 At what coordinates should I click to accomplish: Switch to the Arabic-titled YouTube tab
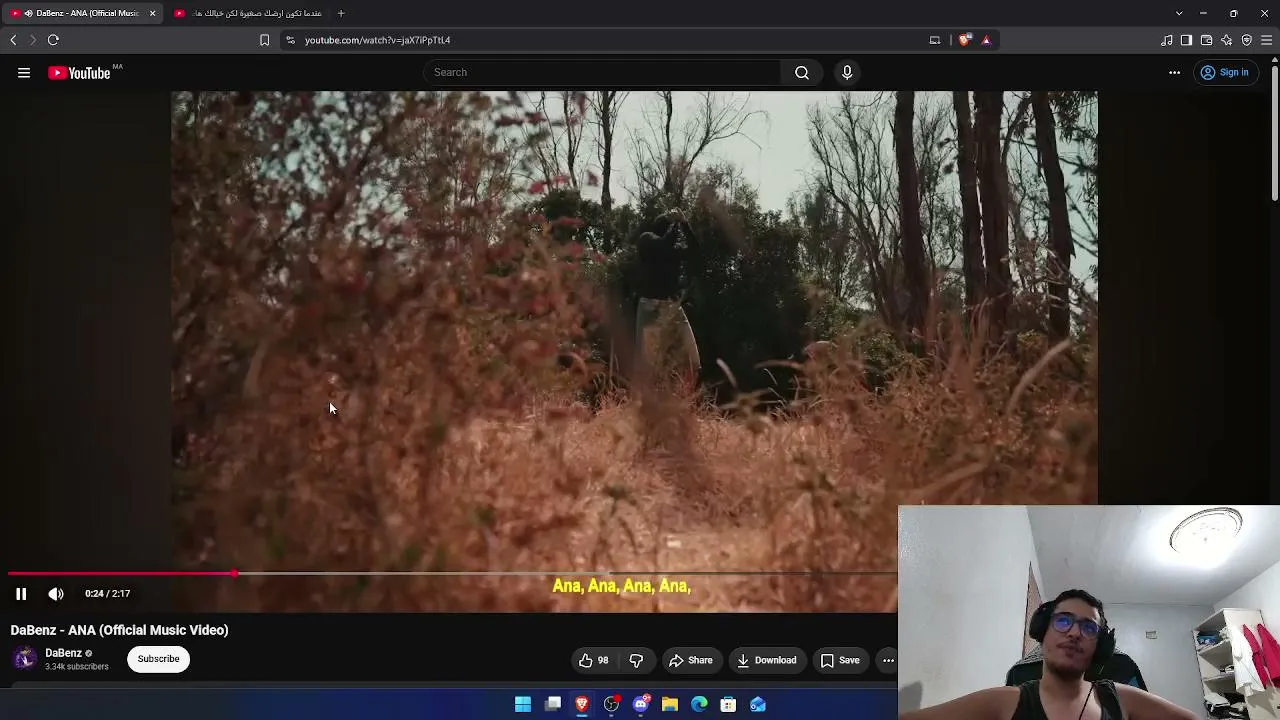point(249,13)
